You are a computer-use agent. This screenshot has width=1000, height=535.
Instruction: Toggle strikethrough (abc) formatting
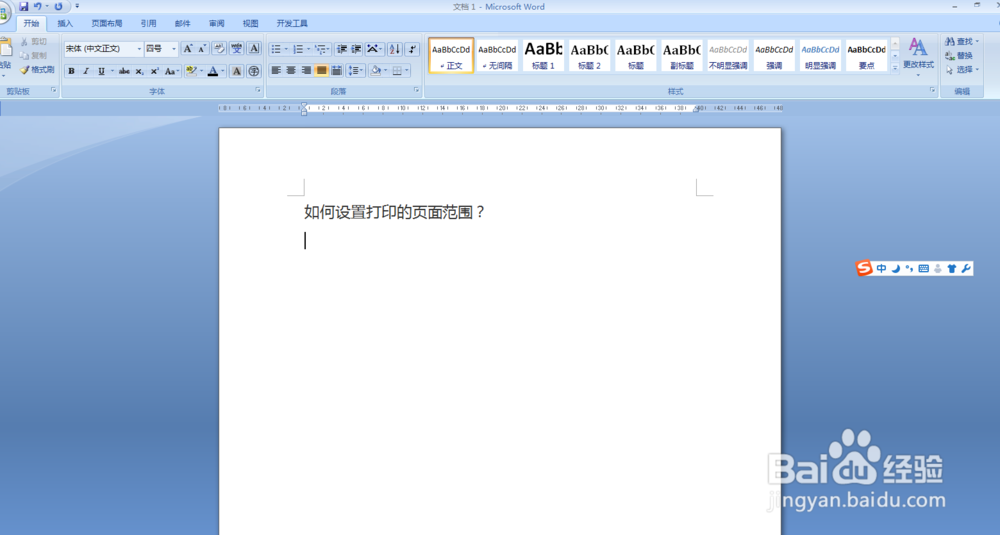point(124,71)
